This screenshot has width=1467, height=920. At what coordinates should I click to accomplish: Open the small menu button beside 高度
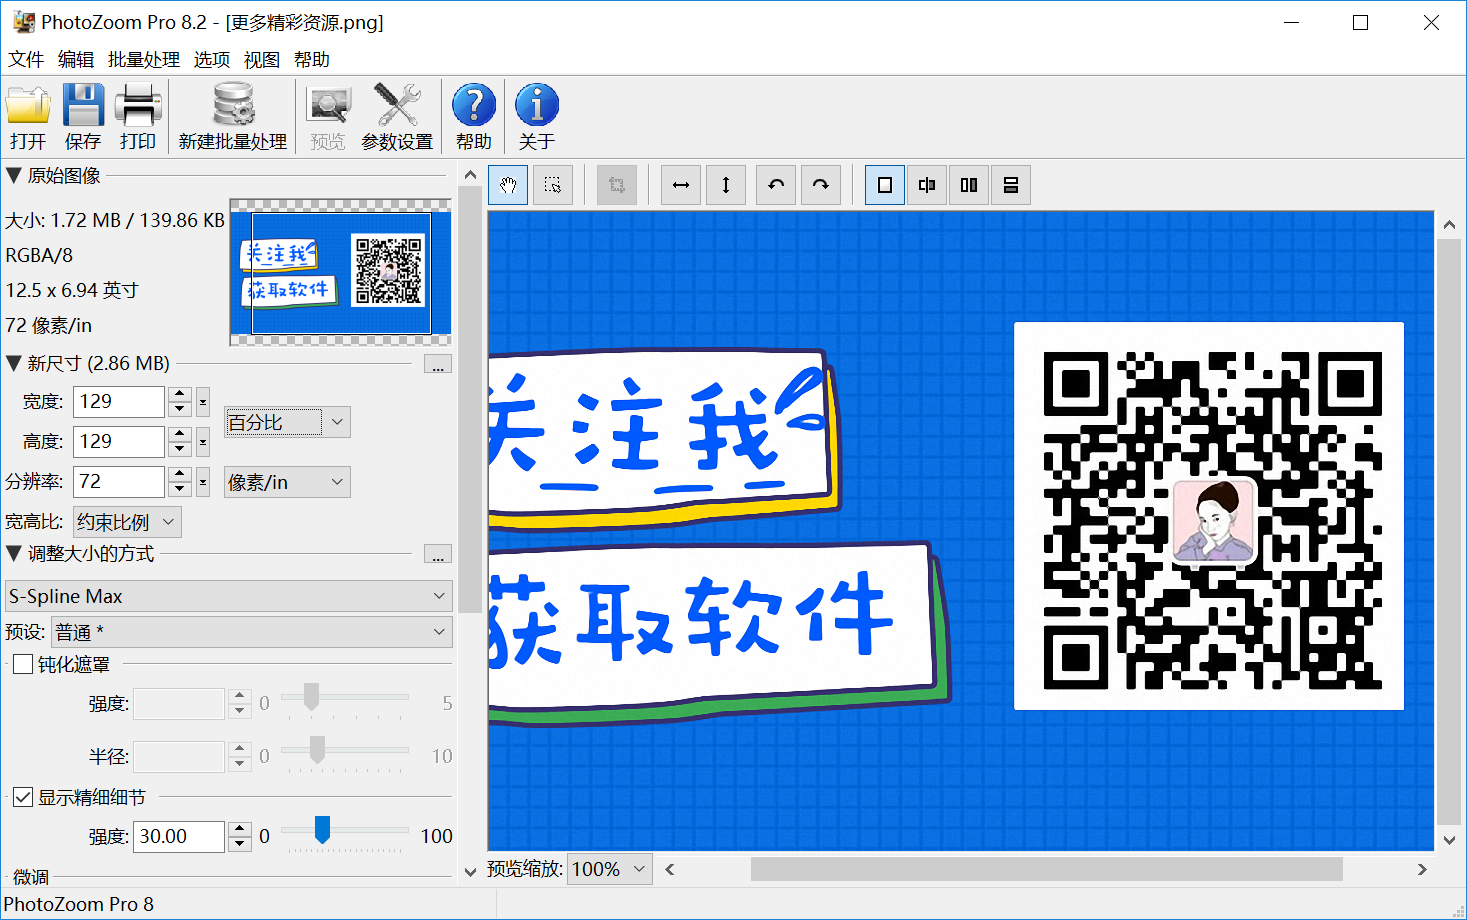click(x=203, y=442)
